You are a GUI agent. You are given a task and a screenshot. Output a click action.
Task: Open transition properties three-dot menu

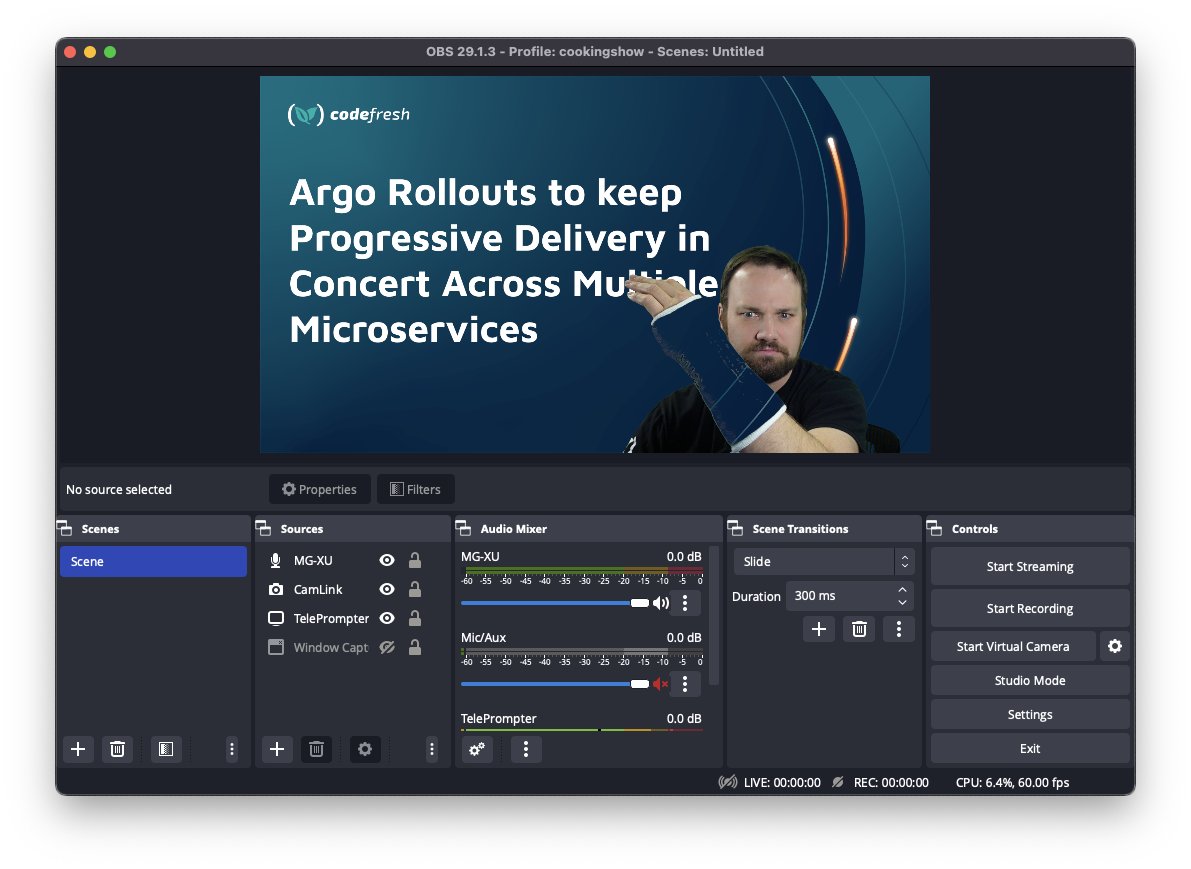[899, 629]
